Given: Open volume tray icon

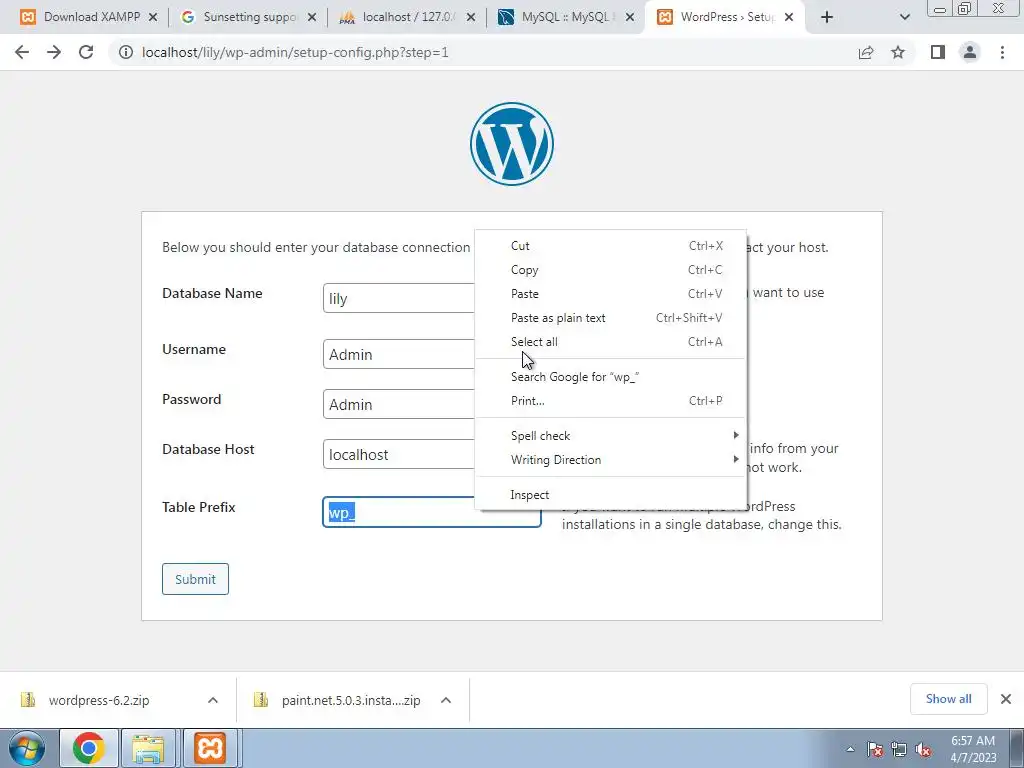Looking at the screenshot, I should [x=923, y=750].
